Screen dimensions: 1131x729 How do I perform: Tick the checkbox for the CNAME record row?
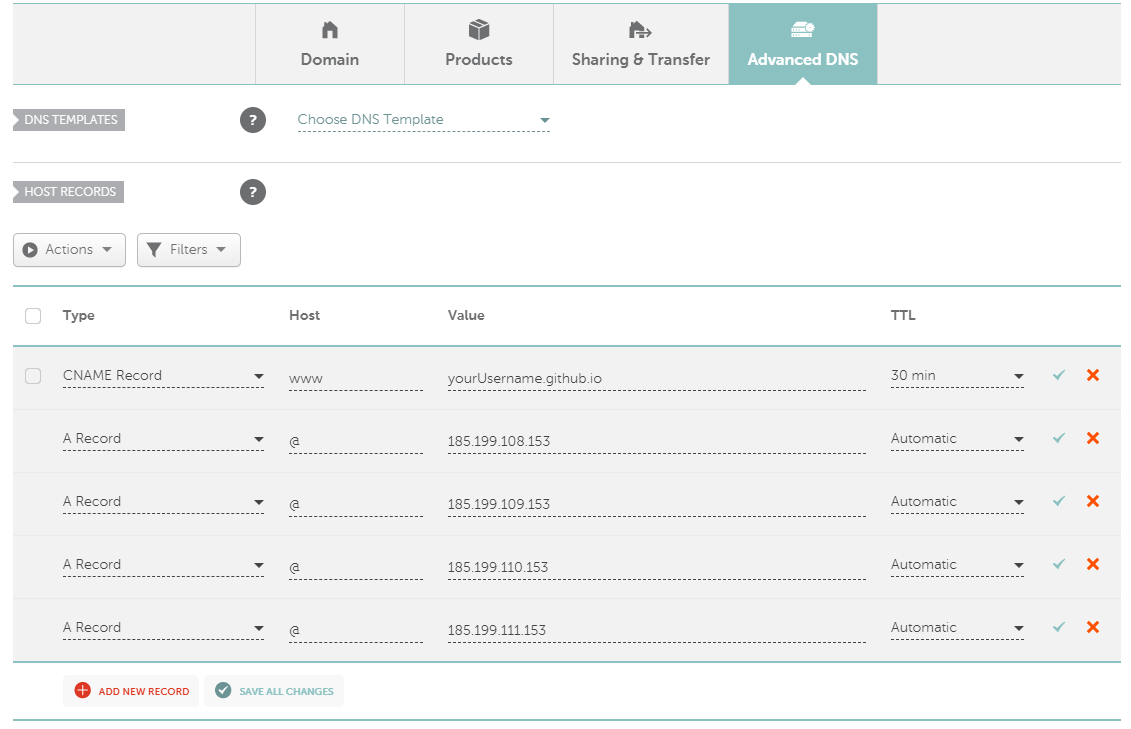pos(33,376)
